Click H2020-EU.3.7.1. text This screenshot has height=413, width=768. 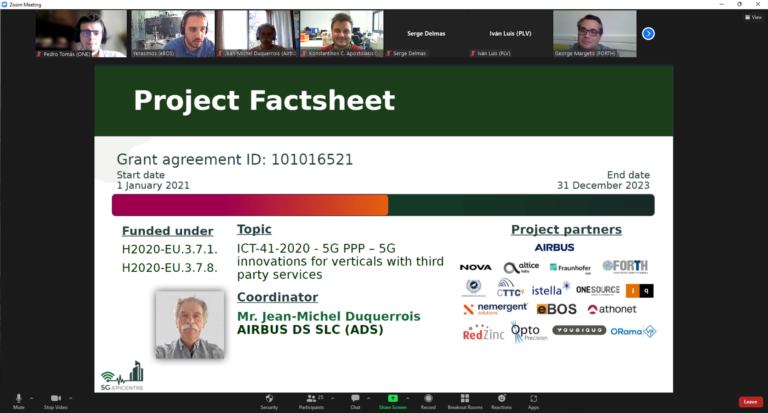169,249
